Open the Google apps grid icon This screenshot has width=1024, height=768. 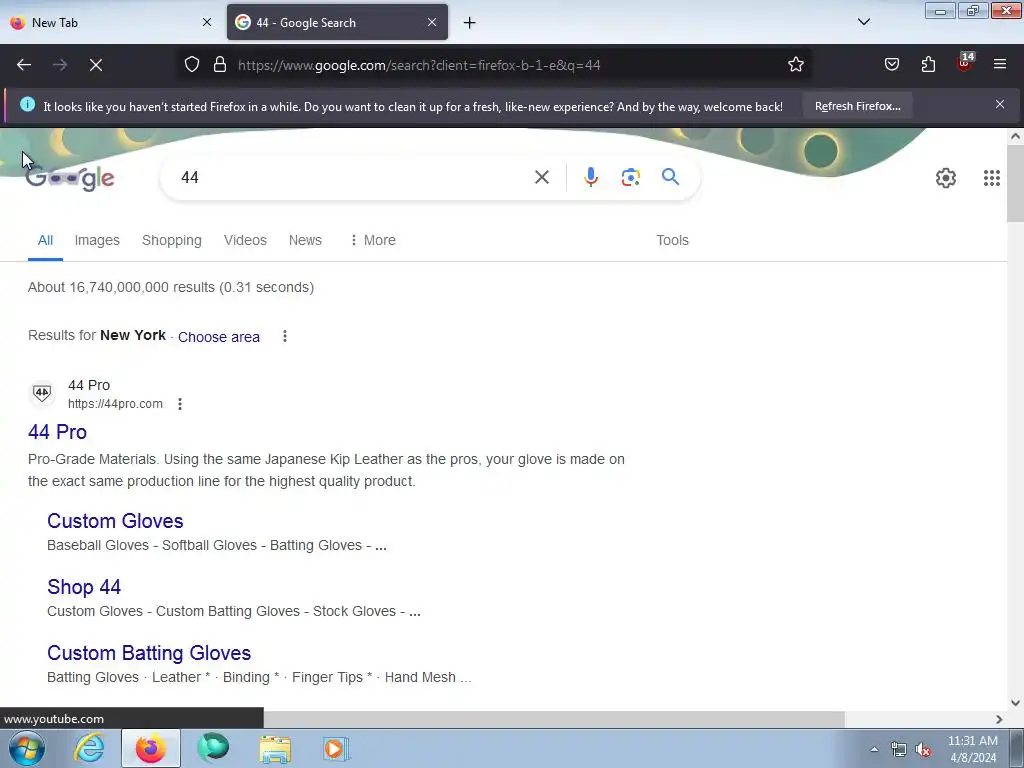click(991, 178)
